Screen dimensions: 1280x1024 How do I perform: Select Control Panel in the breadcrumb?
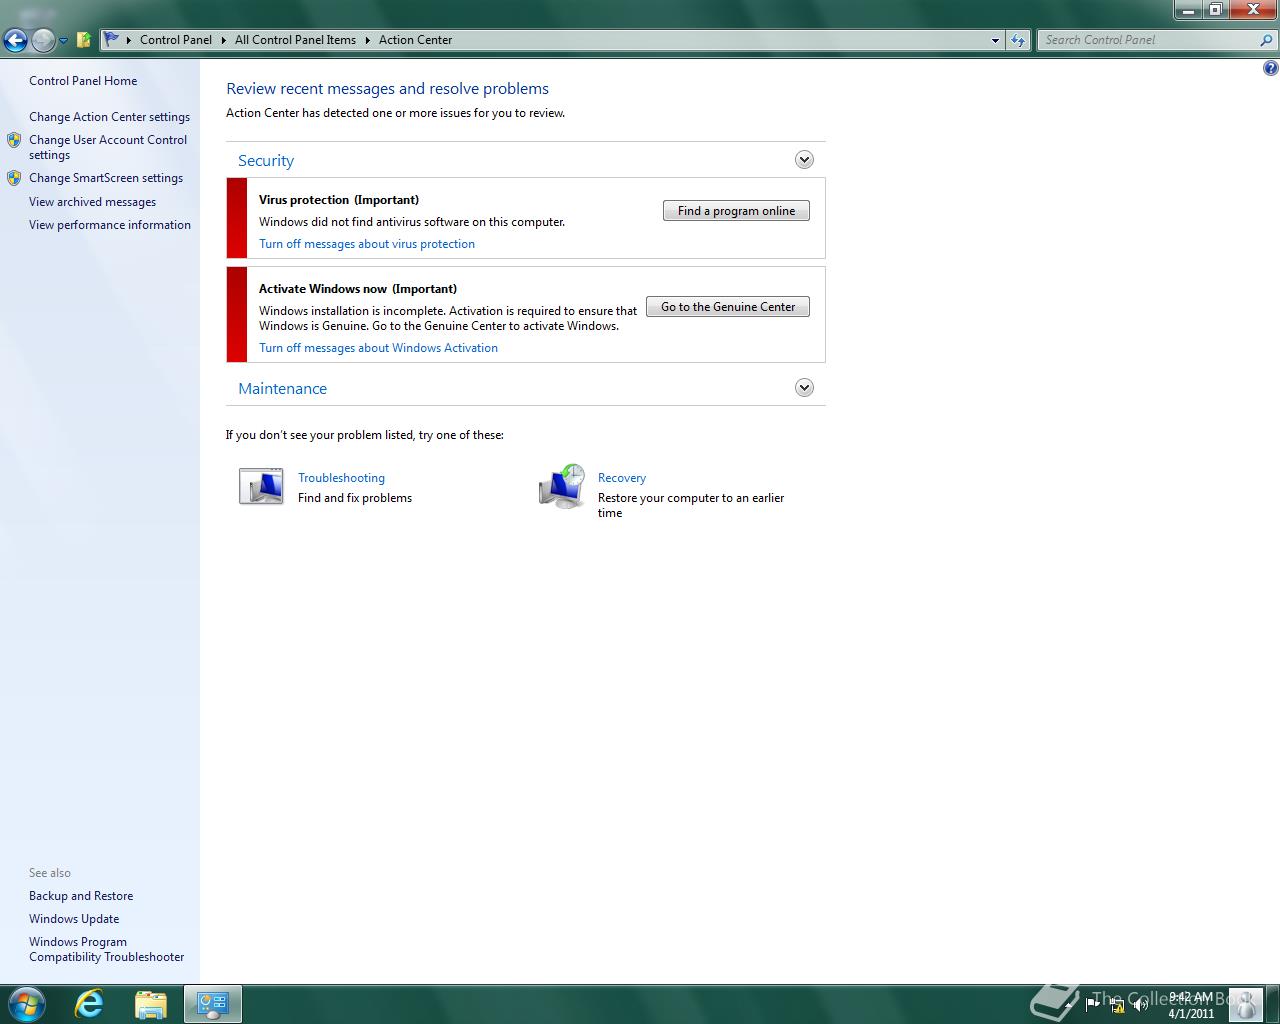[x=176, y=40]
